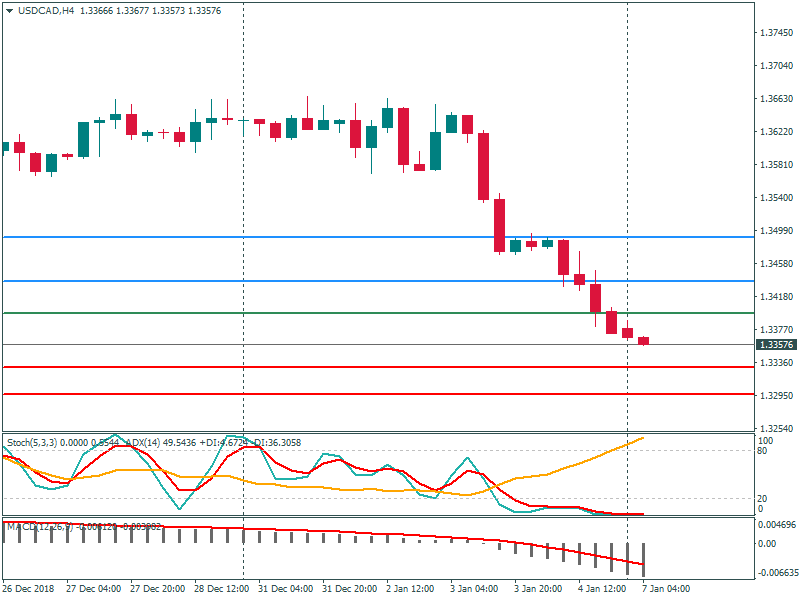The width and height of the screenshot is (800, 600).
Task: Click the 4 Jan 12:00 time label
Action: tap(602, 589)
